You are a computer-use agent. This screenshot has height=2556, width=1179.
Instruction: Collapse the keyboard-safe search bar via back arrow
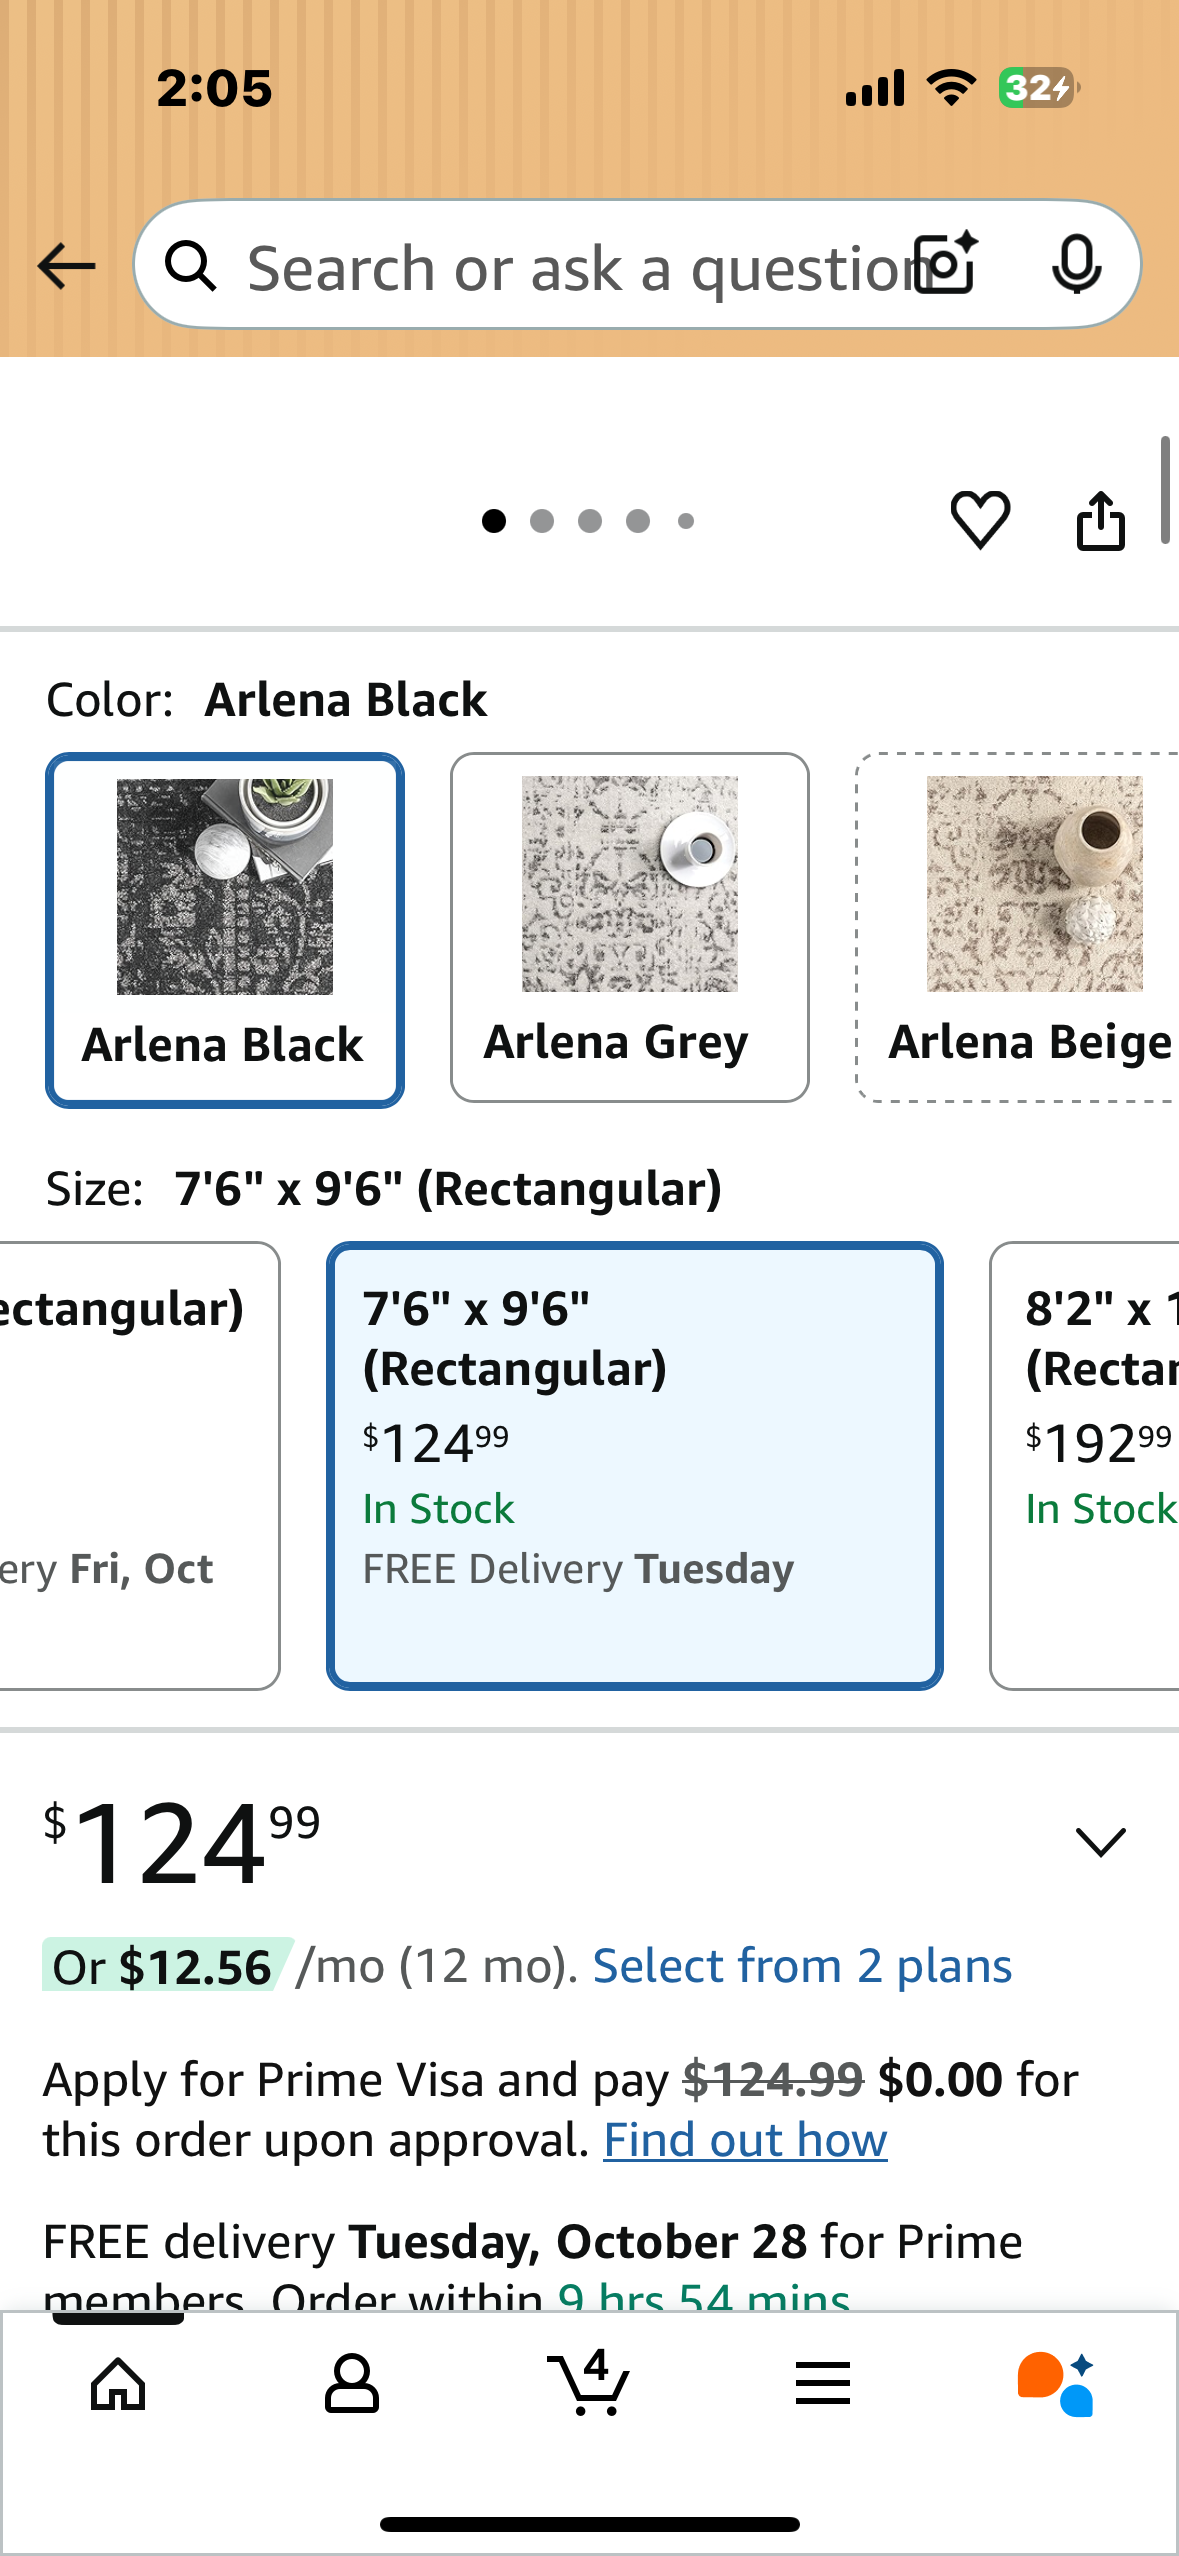click(64, 265)
